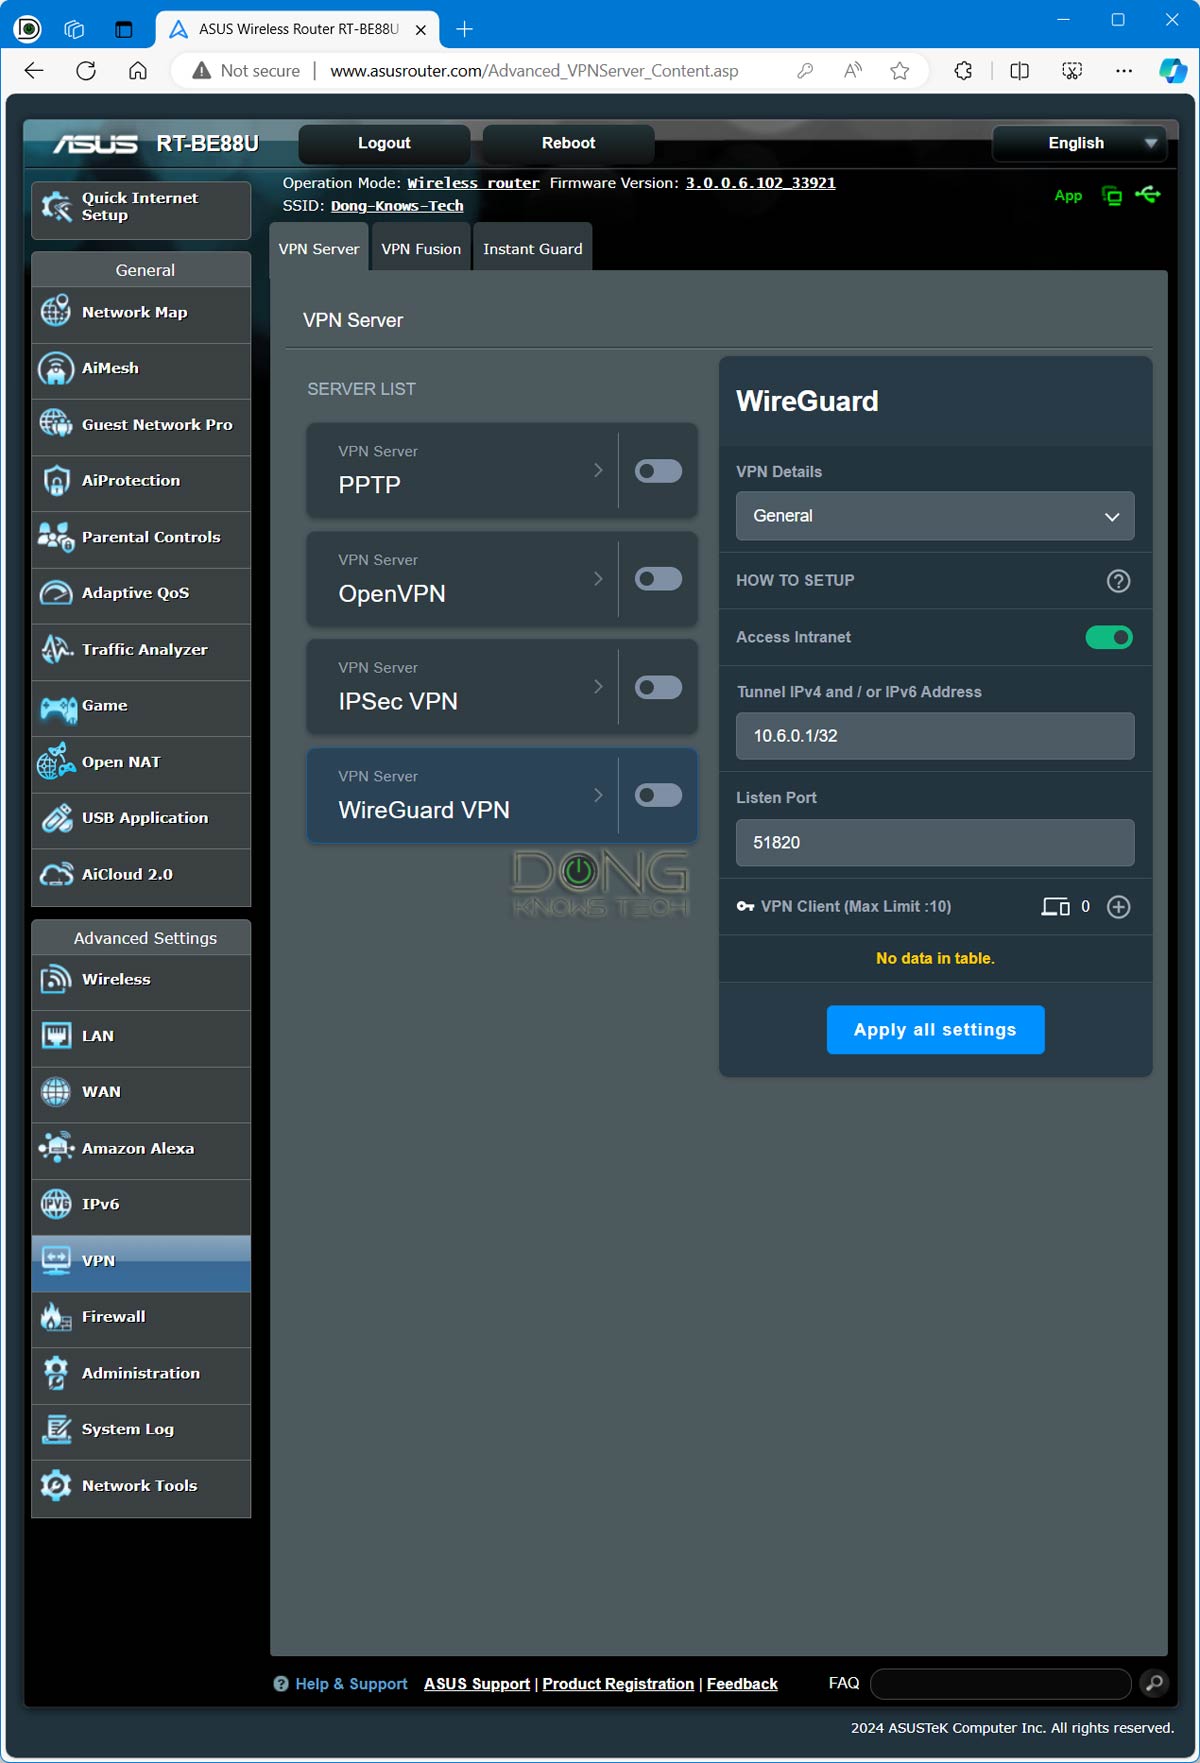
Task: Go back in the browser
Action: 34,71
